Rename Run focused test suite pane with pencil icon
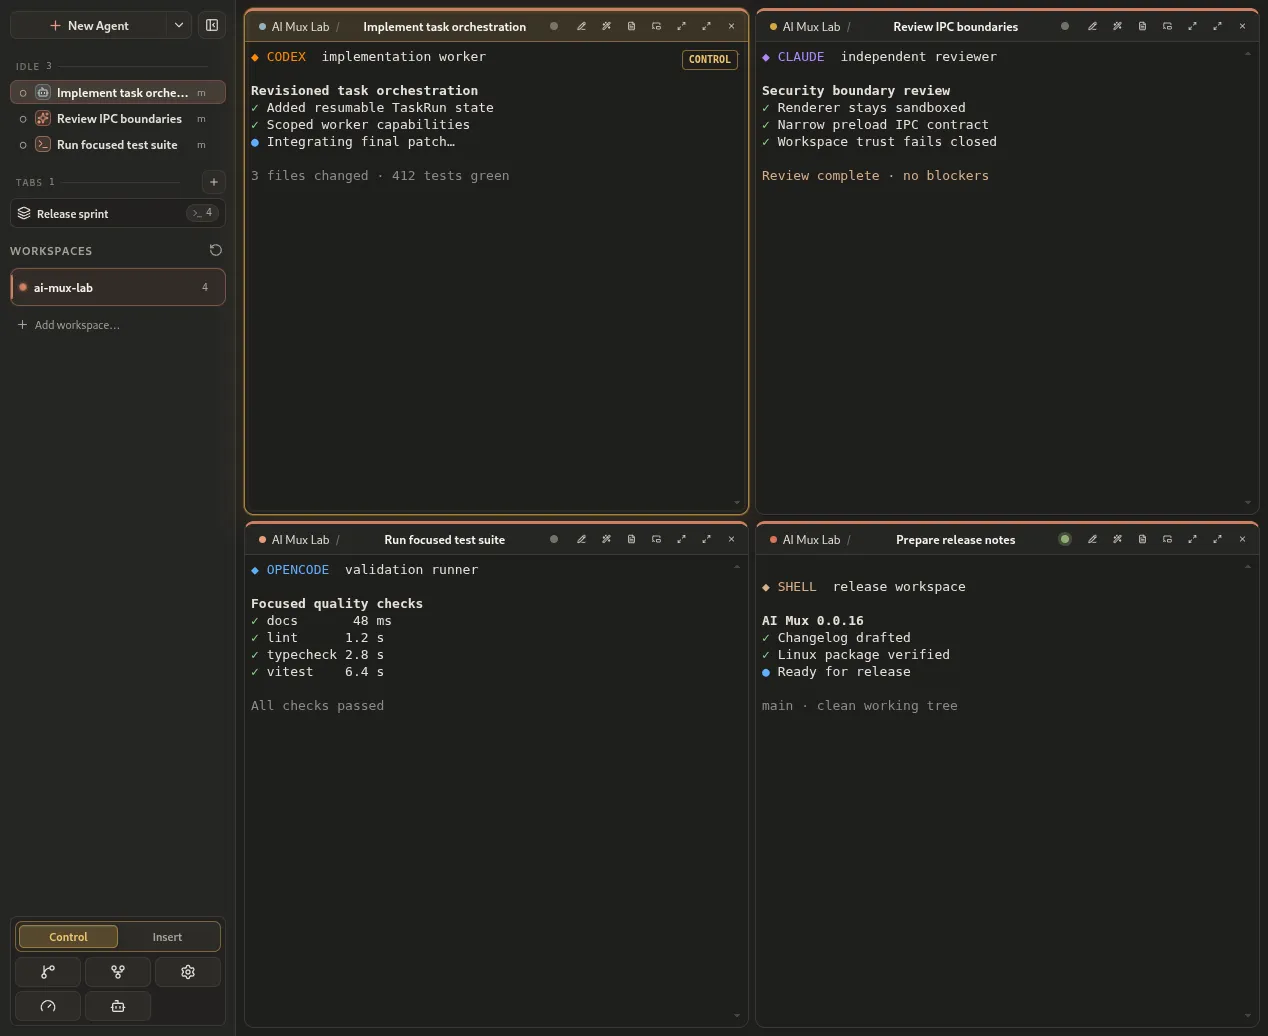 click(x=581, y=539)
